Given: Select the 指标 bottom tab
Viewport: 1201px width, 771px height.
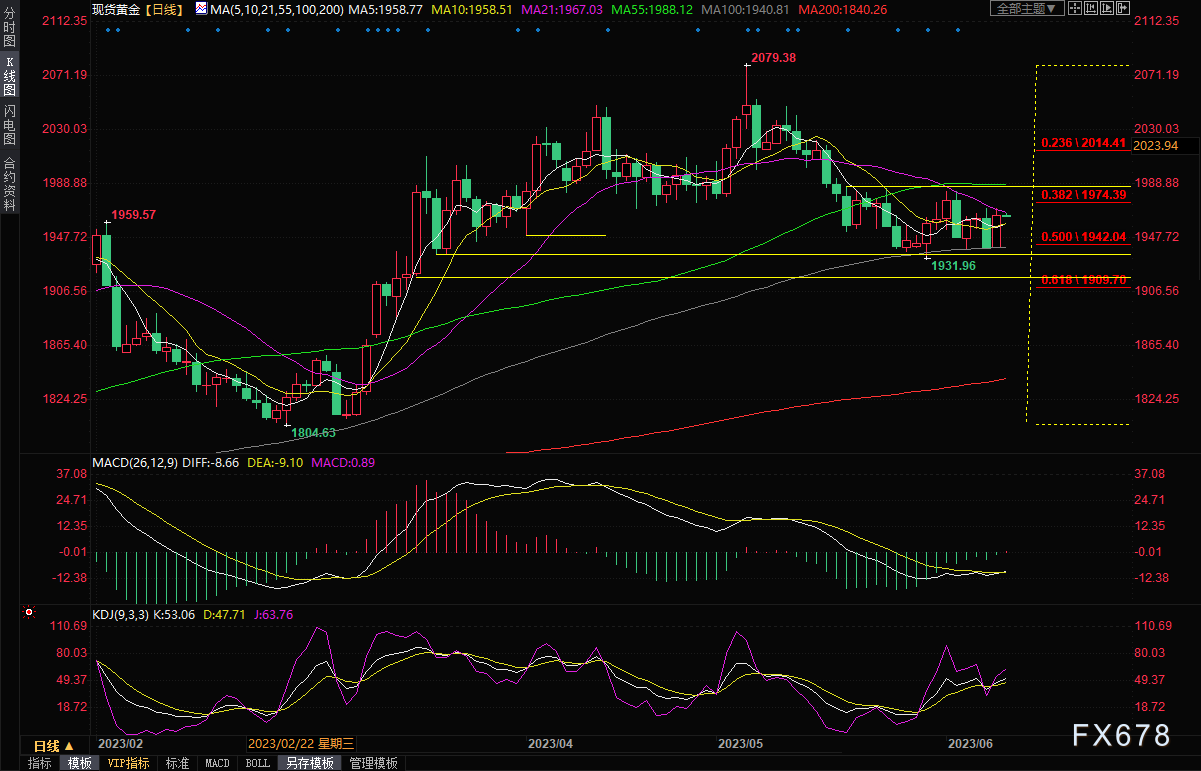Looking at the screenshot, I should coord(40,763).
